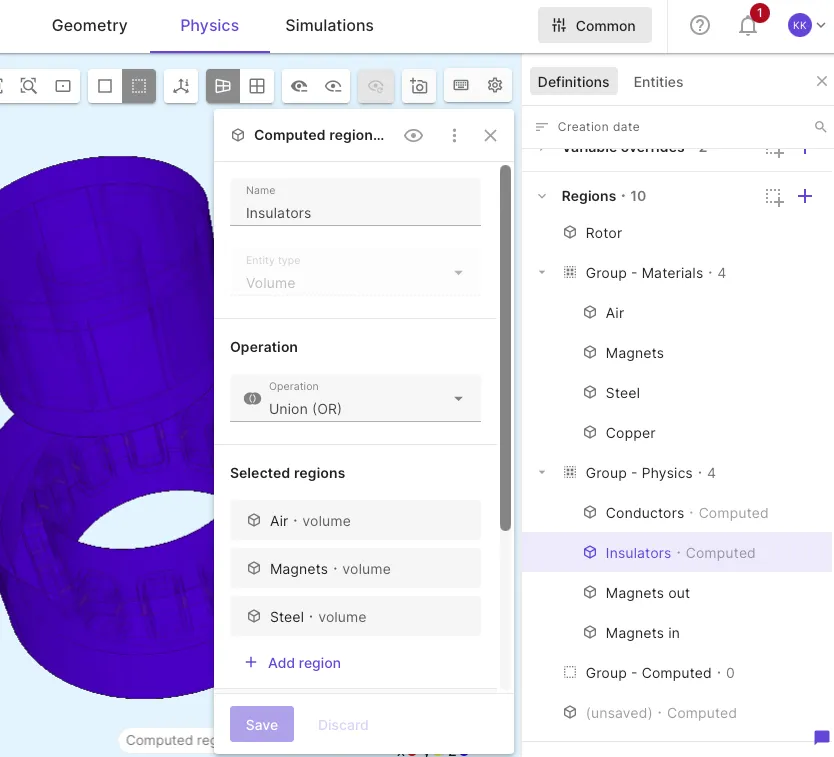Click the Save button
Screen dimensions: 834x757
pos(262,724)
